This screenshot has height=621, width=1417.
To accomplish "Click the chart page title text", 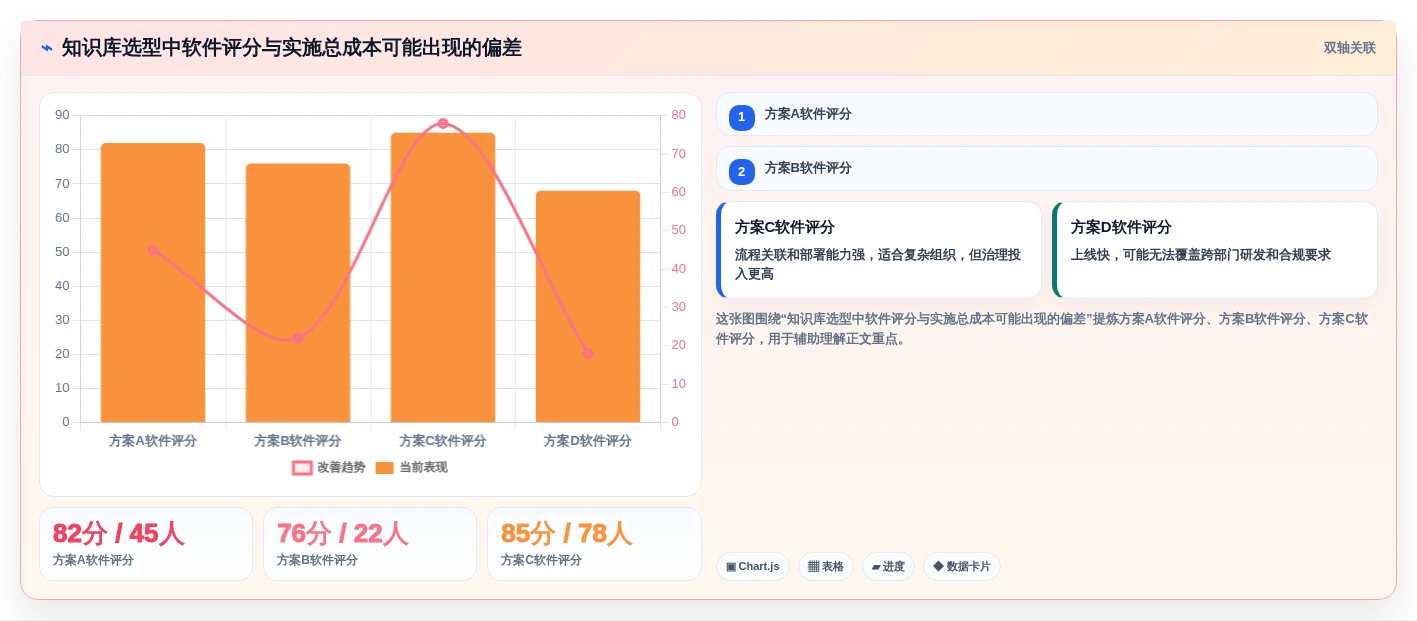I will [x=292, y=48].
